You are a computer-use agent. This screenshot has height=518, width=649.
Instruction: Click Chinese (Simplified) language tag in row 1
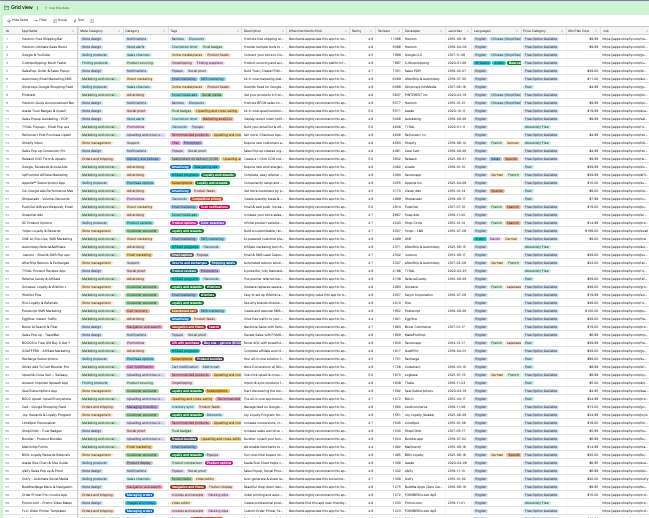click(x=505, y=39)
